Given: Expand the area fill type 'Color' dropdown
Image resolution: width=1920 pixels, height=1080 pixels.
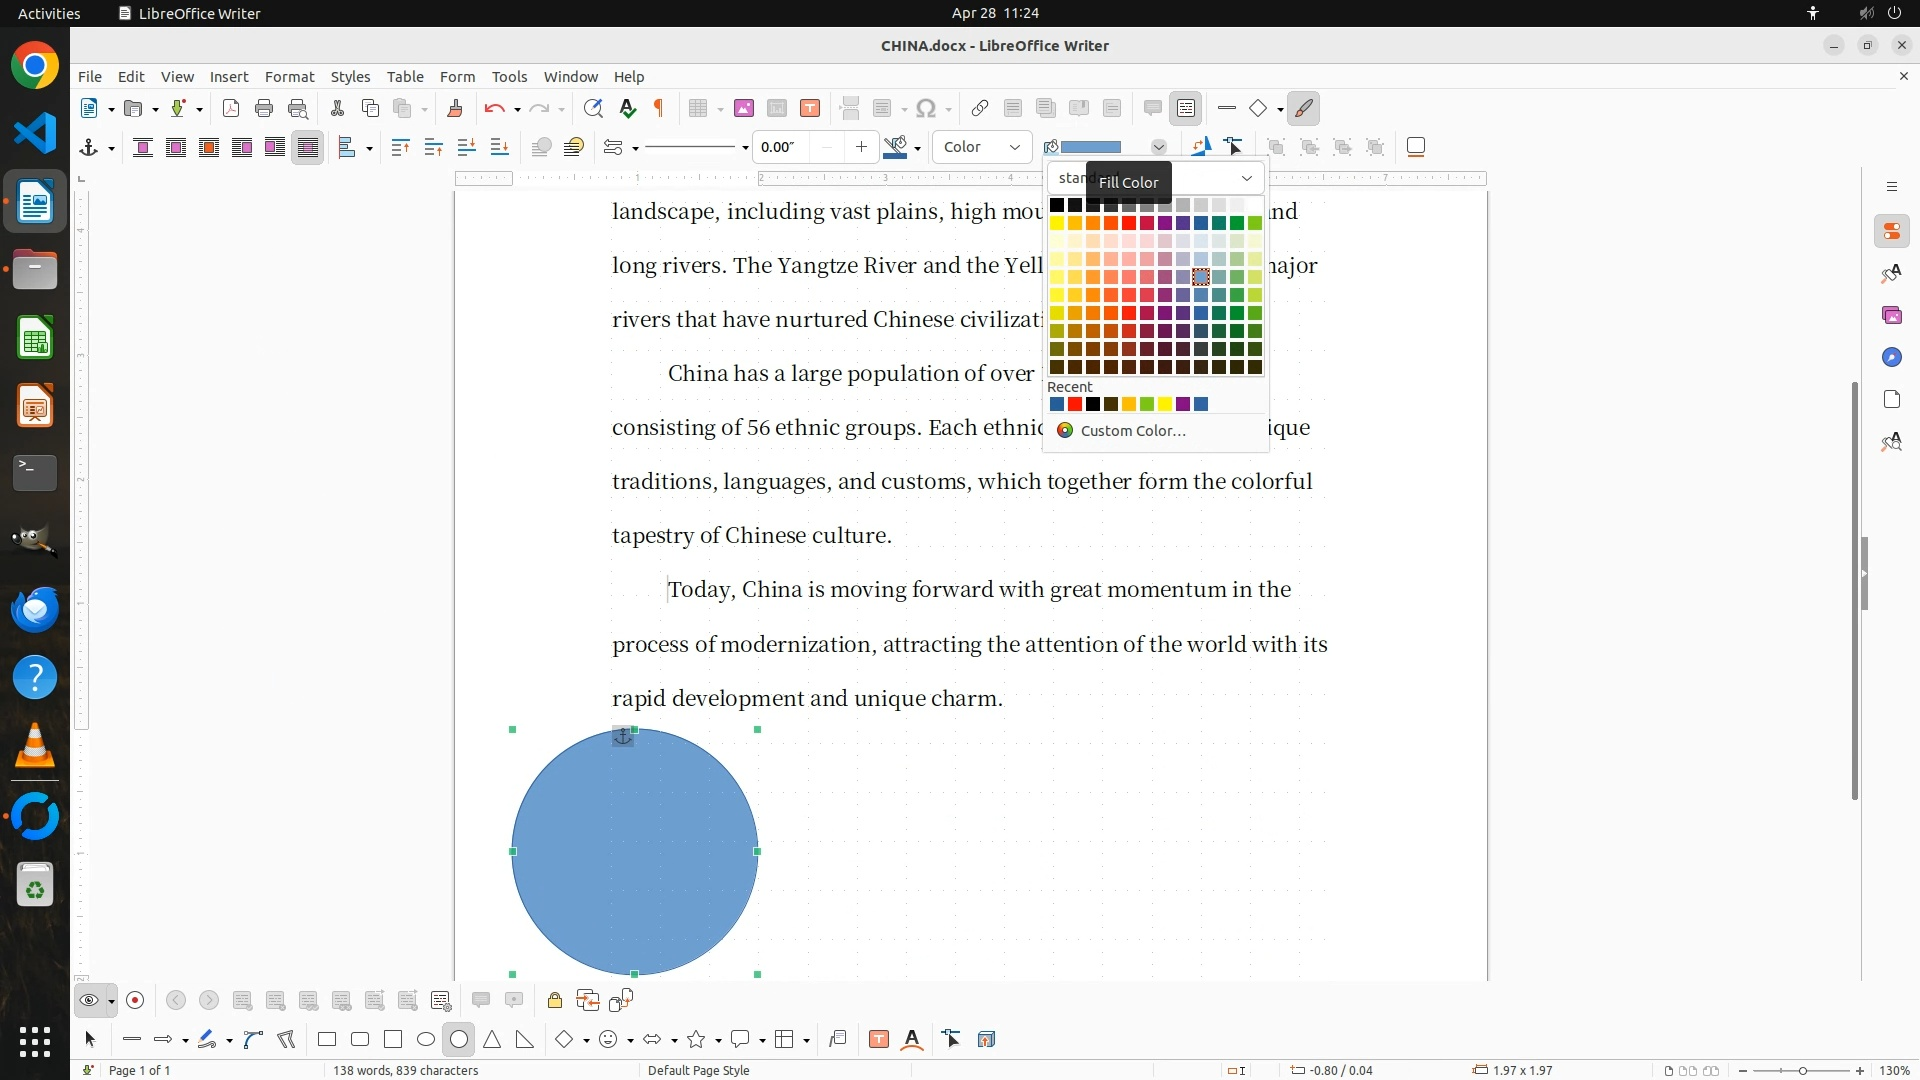Looking at the screenshot, I should pos(1014,148).
